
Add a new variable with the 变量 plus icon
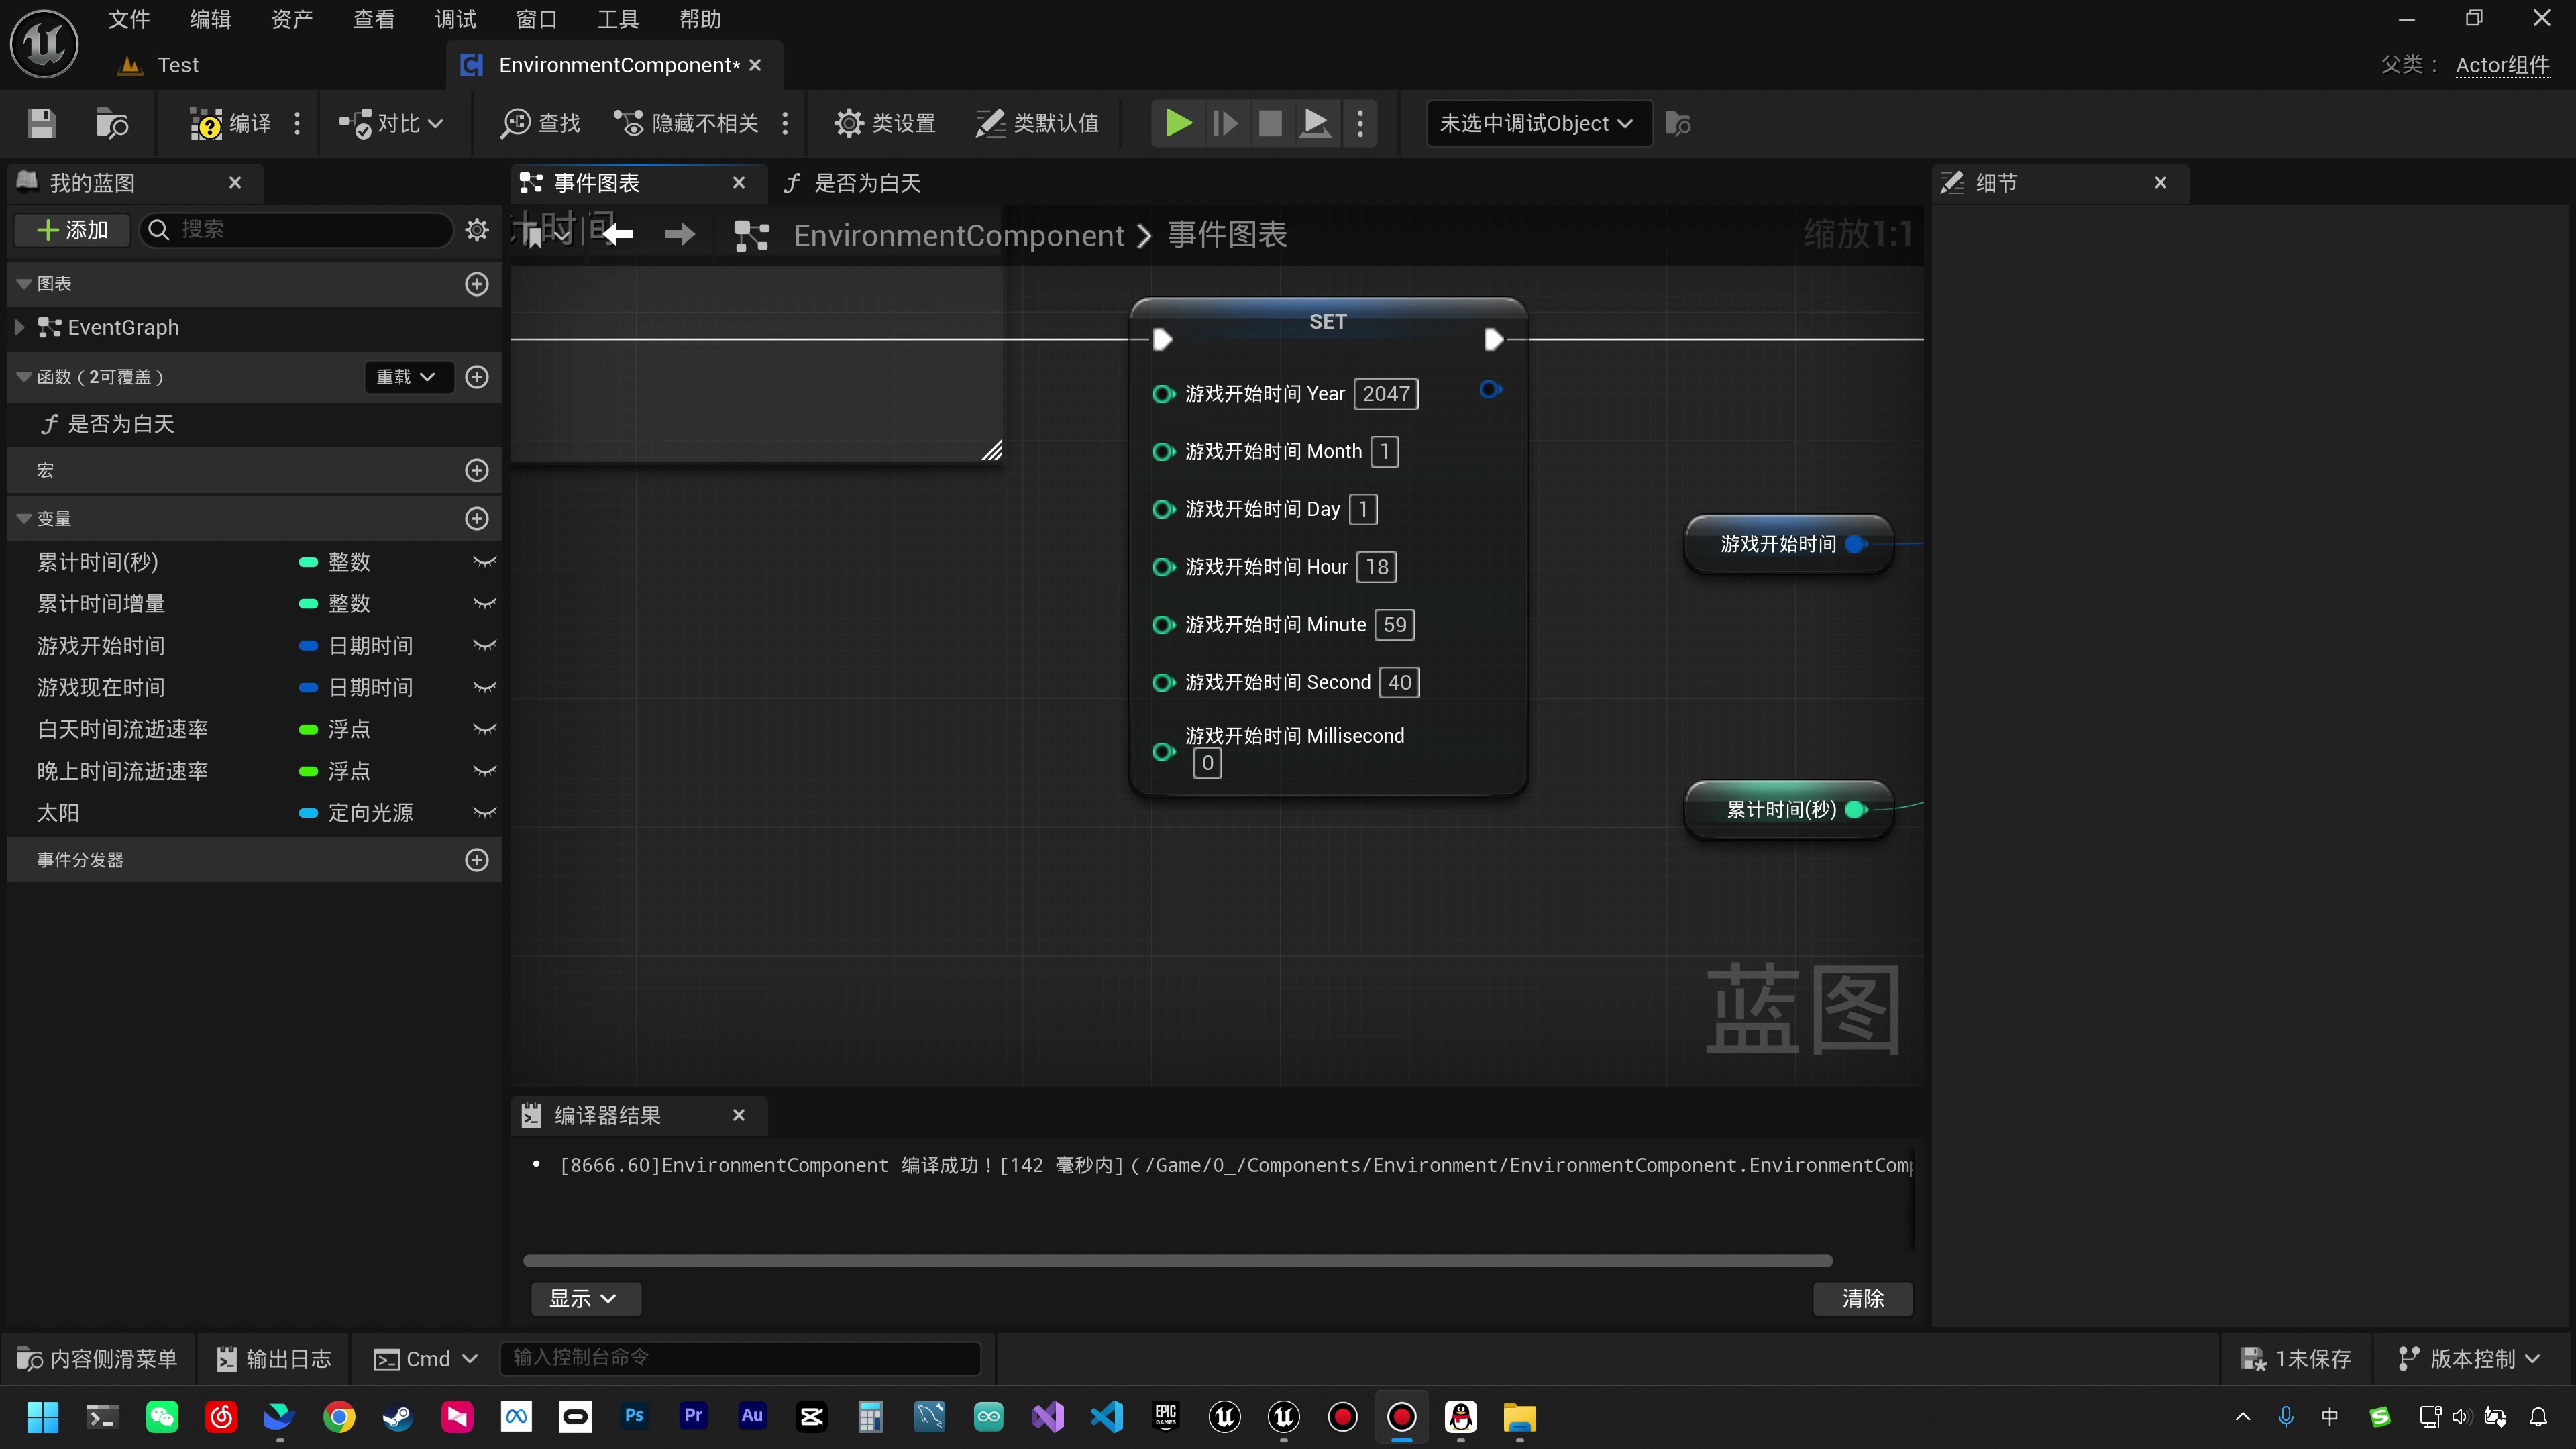click(477, 518)
